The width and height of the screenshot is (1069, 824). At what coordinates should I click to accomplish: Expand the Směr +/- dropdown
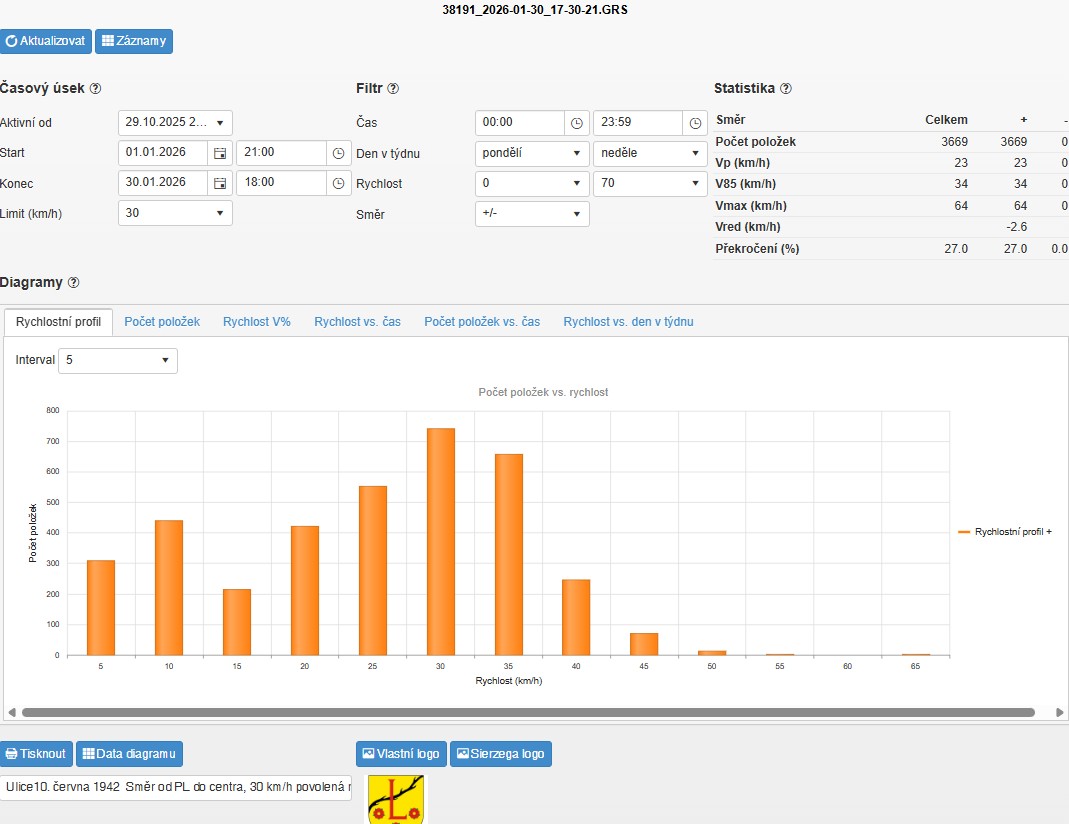tap(532, 214)
